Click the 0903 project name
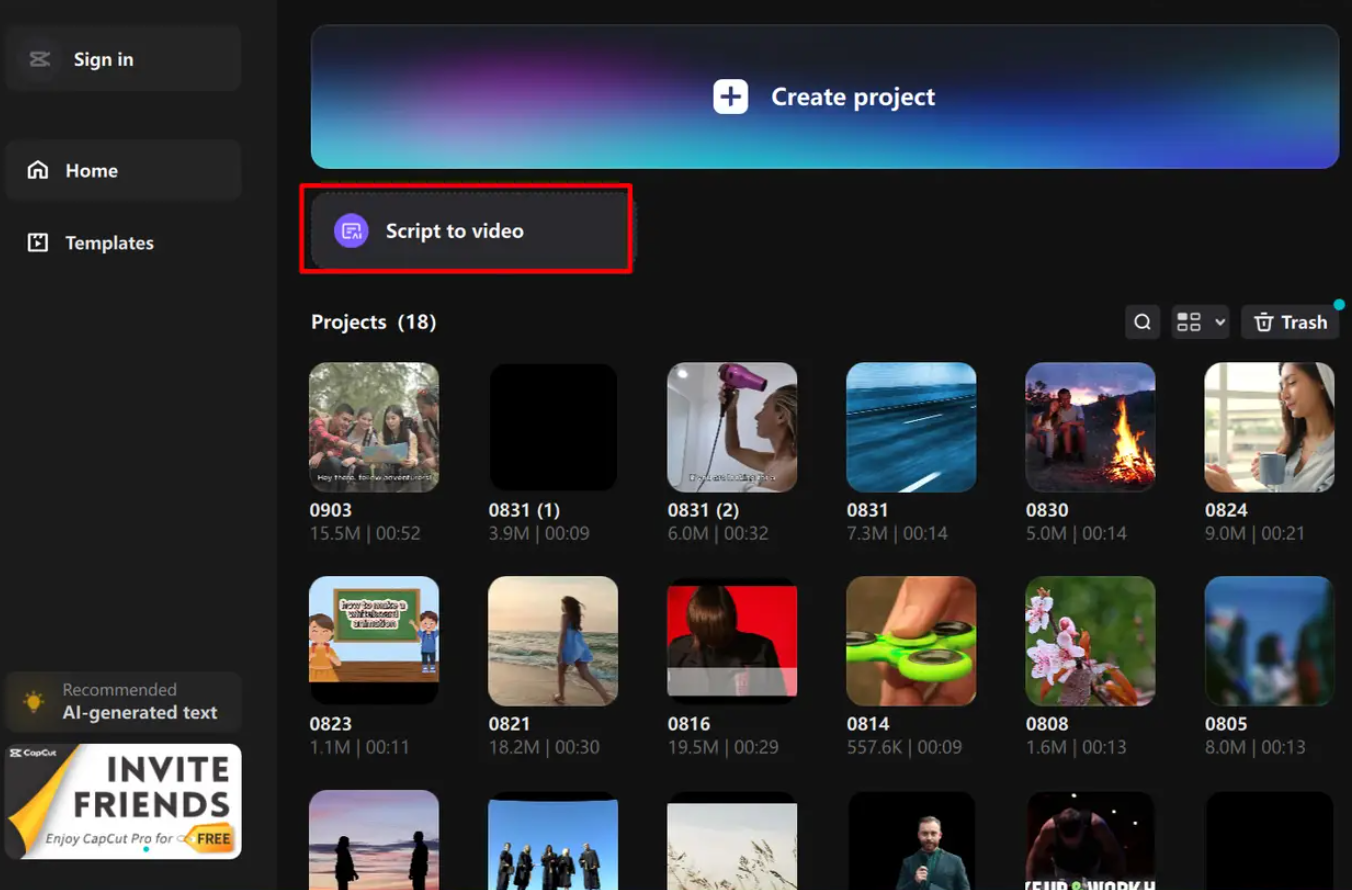Image resolution: width=1352 pixels, height=890 pixels. tap(330, 510)
